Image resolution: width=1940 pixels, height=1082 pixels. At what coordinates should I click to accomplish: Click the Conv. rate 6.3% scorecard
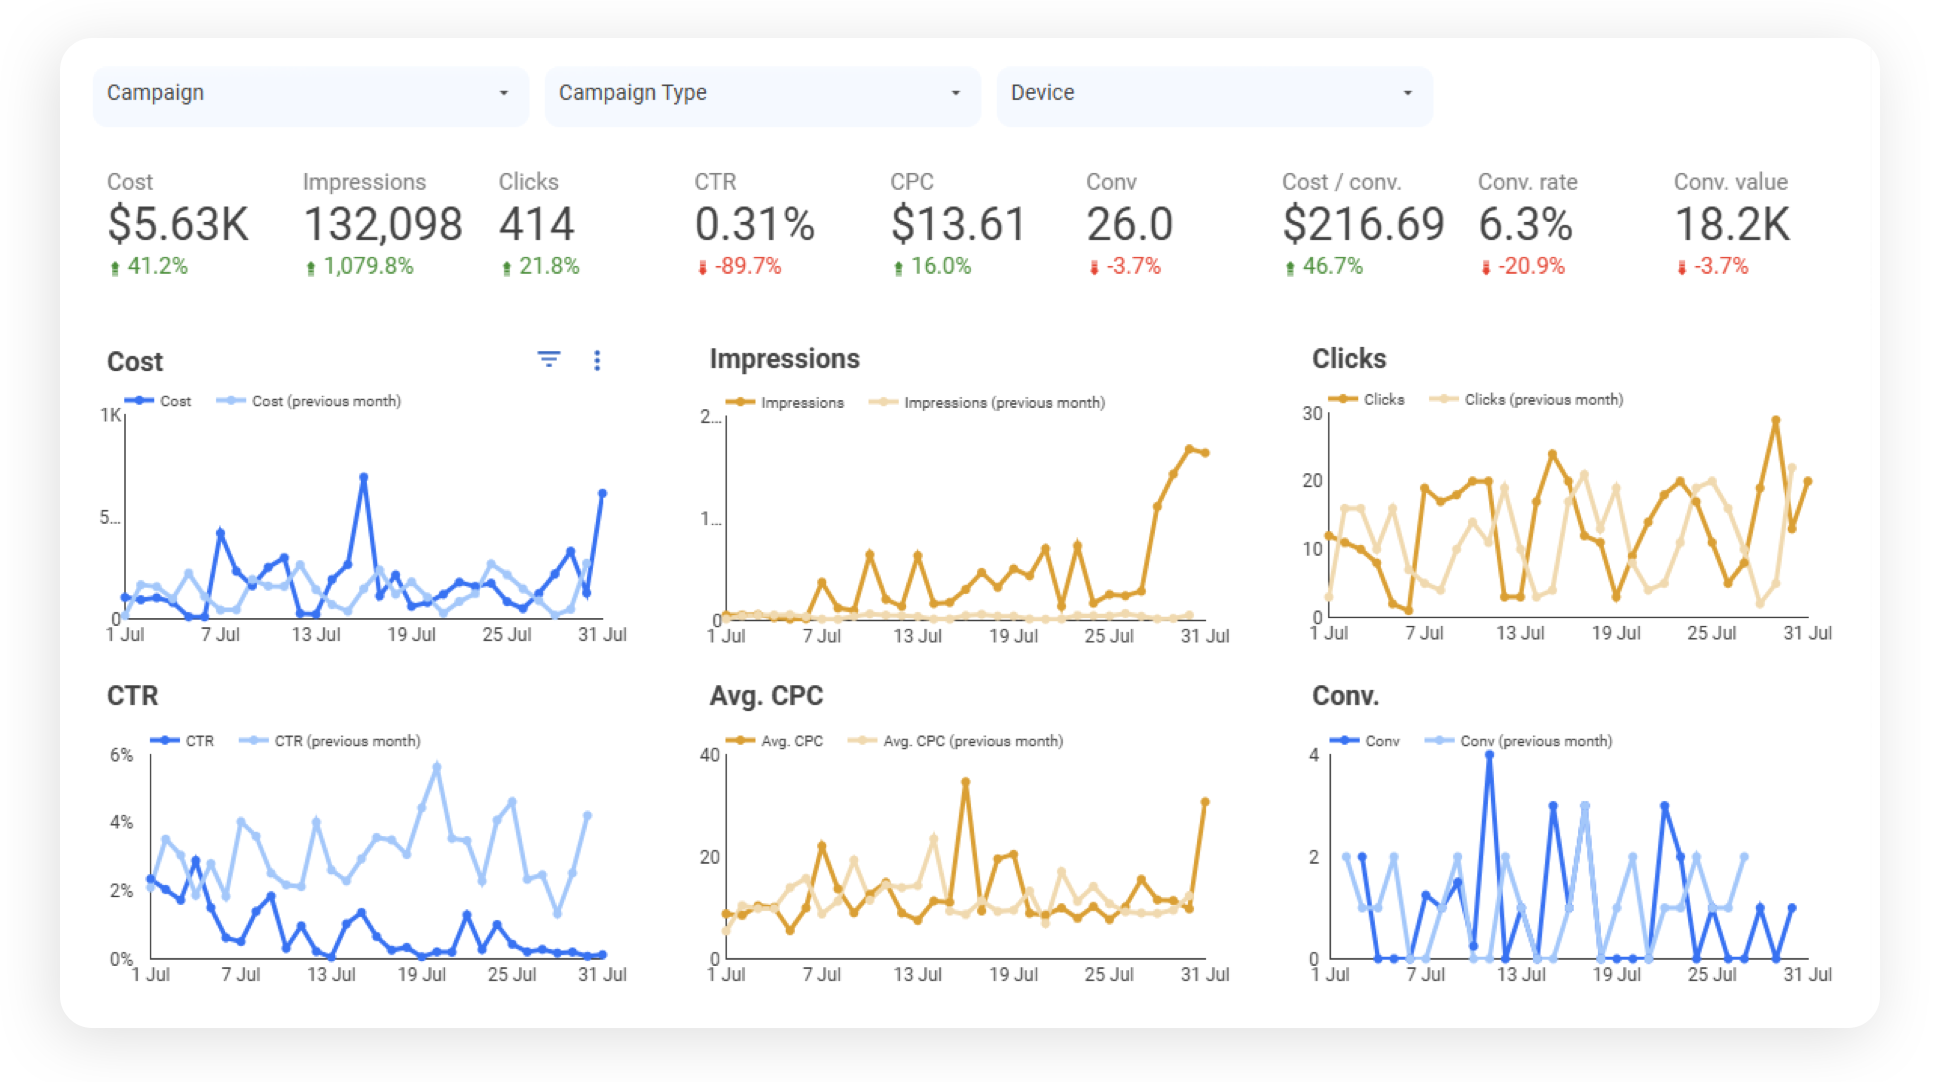point(1525,224)
